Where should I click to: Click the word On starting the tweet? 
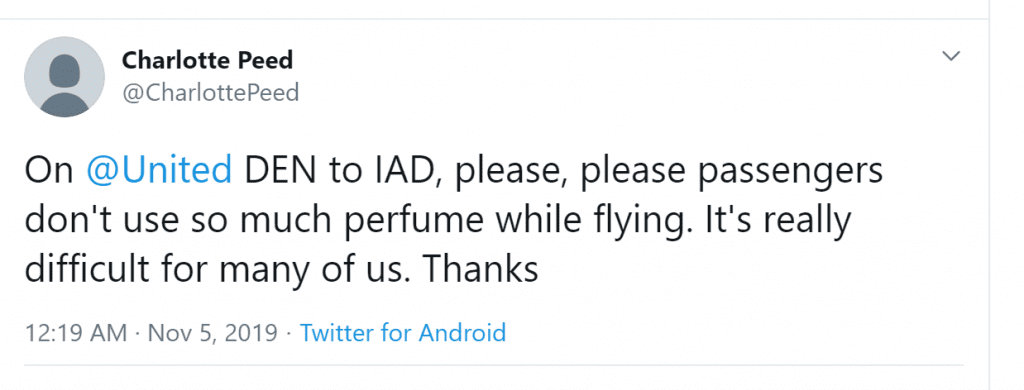point(49,170)
